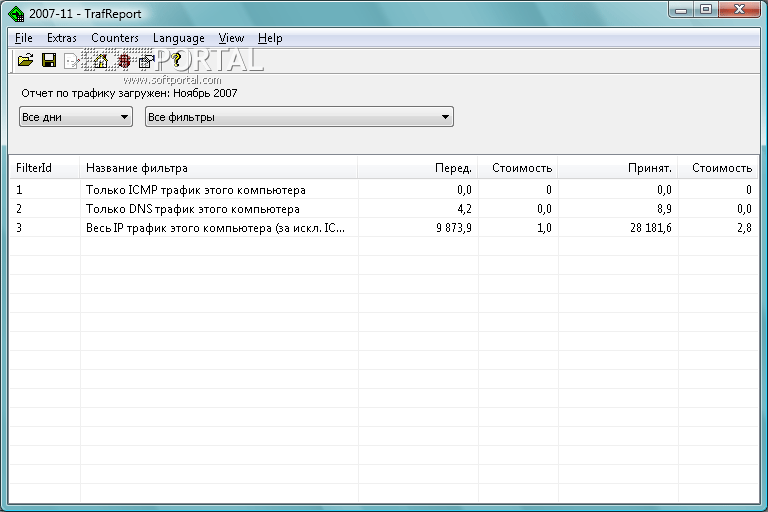Click the sent value 9 873,9
Image resolution: width=768 pixels, height=512 pixels.
coord(454,228)
